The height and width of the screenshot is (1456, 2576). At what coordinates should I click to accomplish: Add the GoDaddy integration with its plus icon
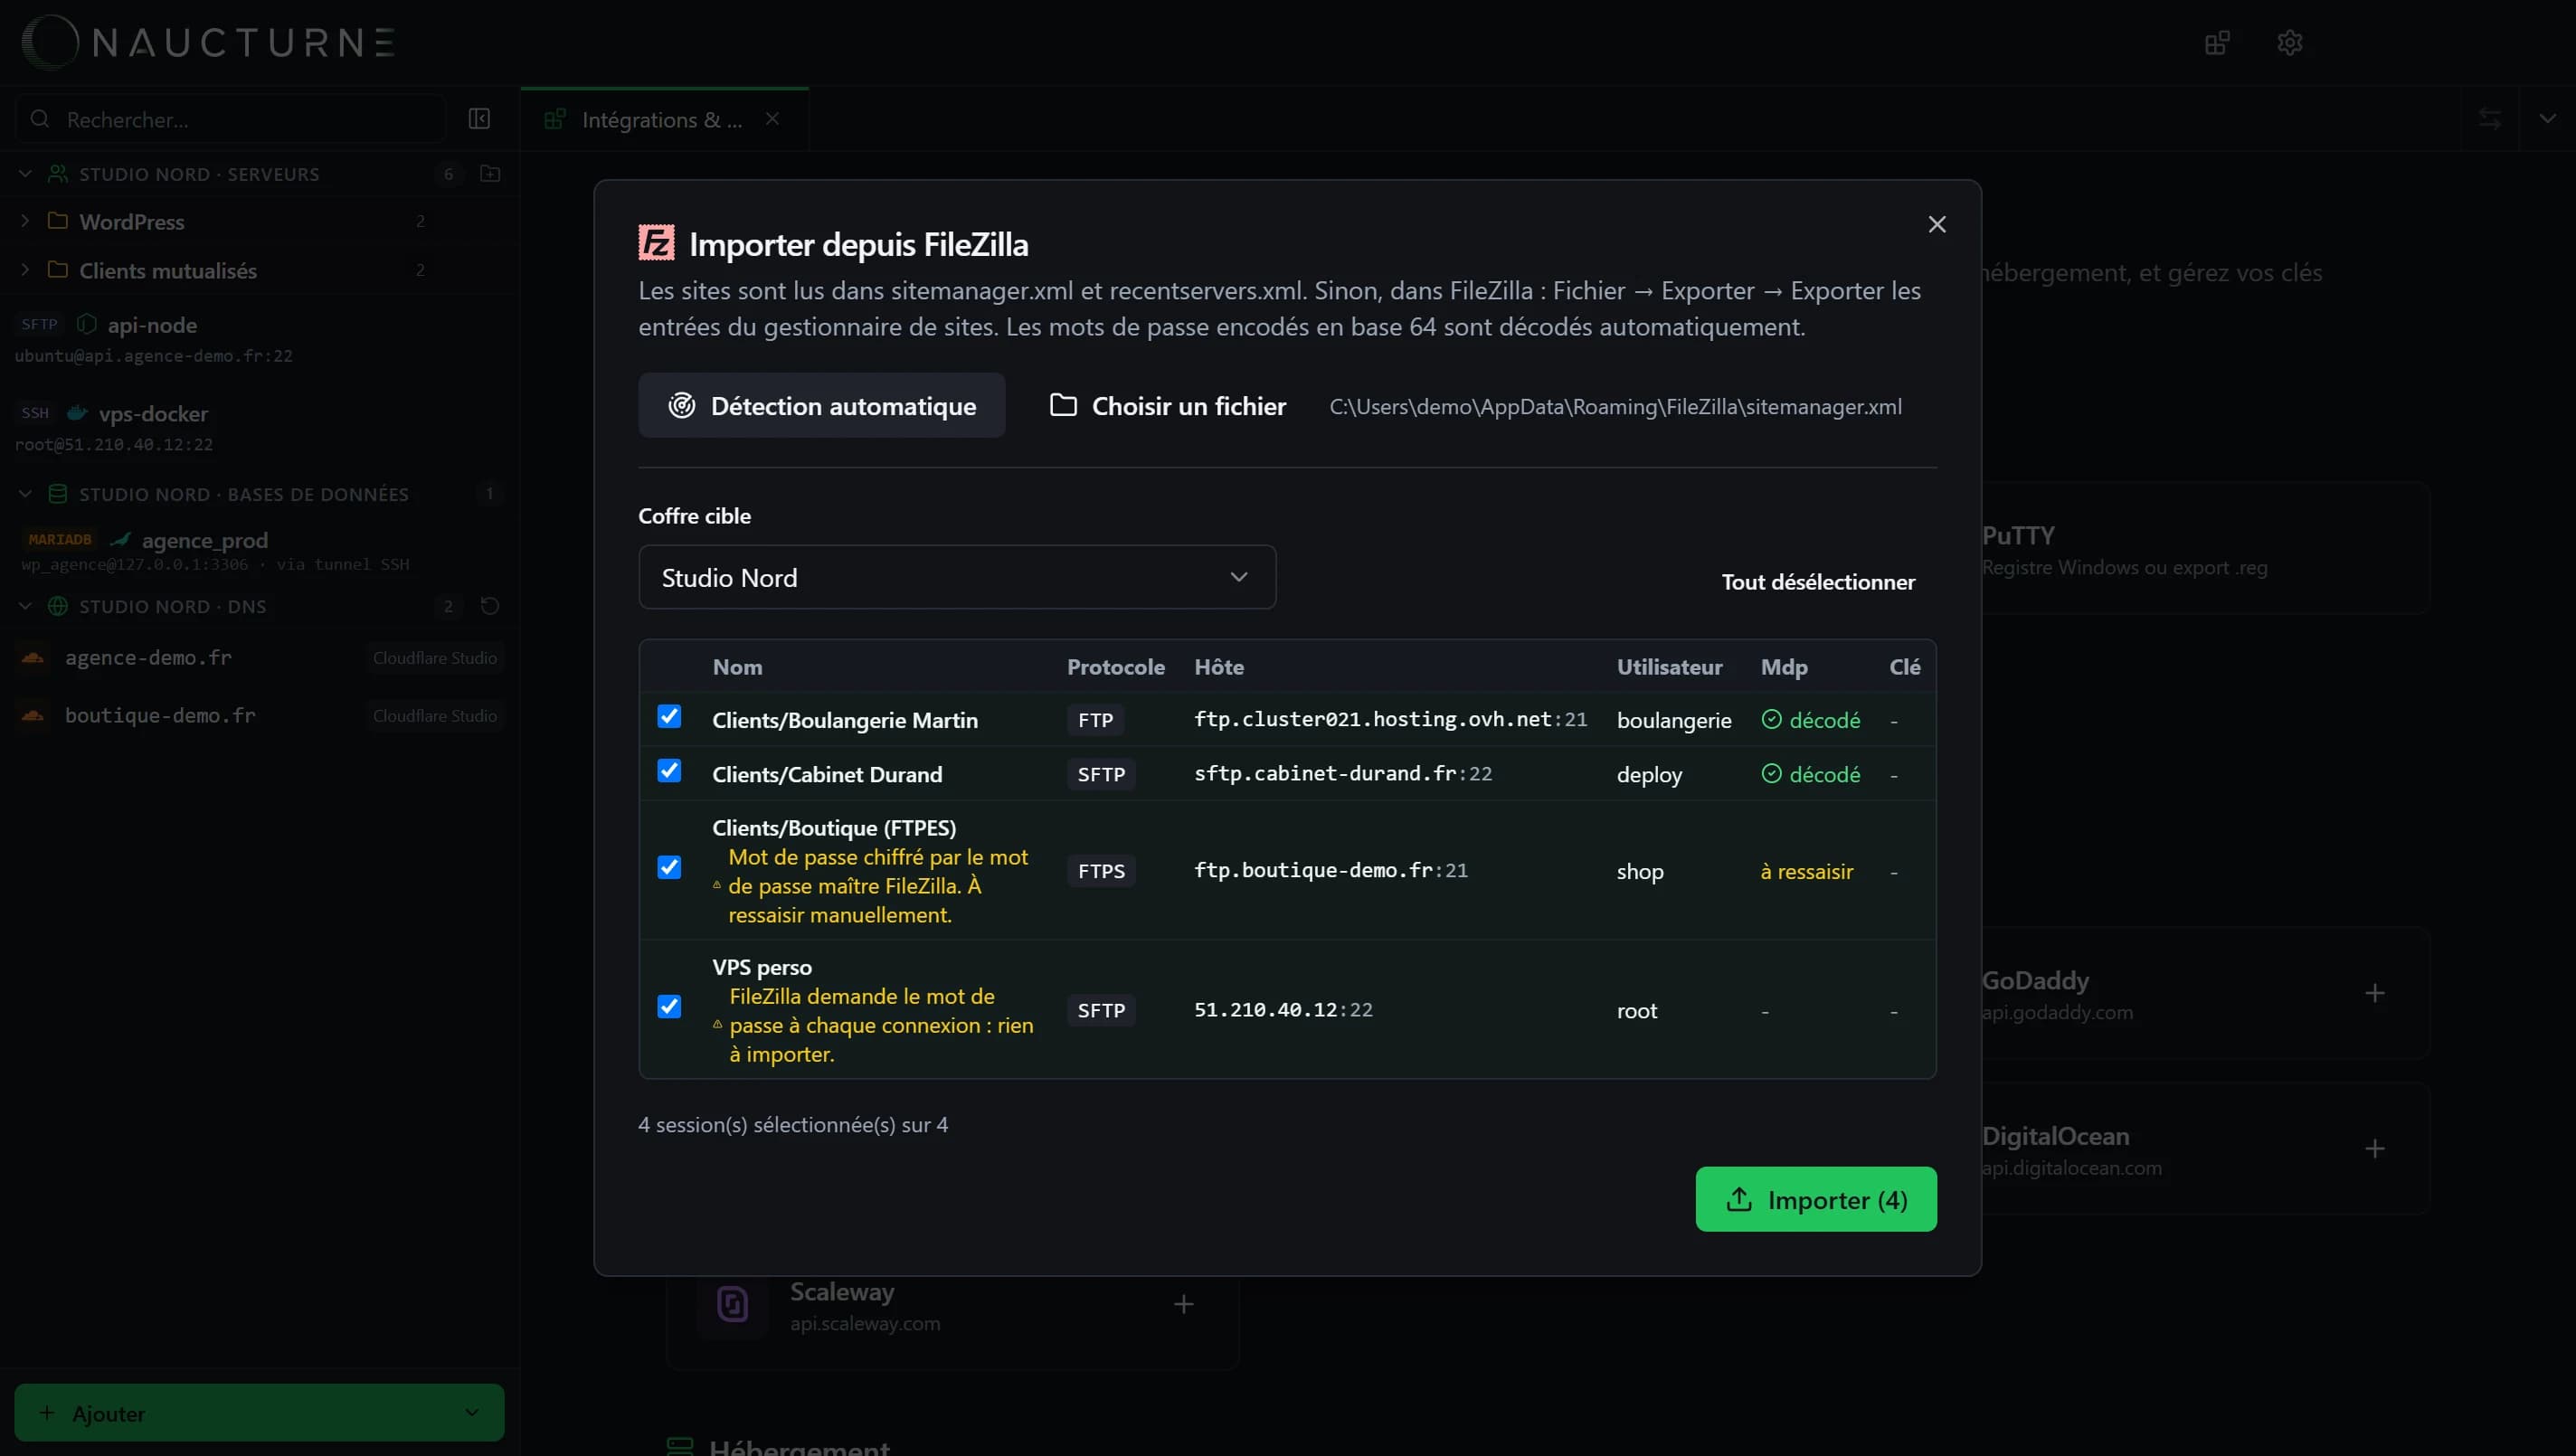coord(2375,993)
